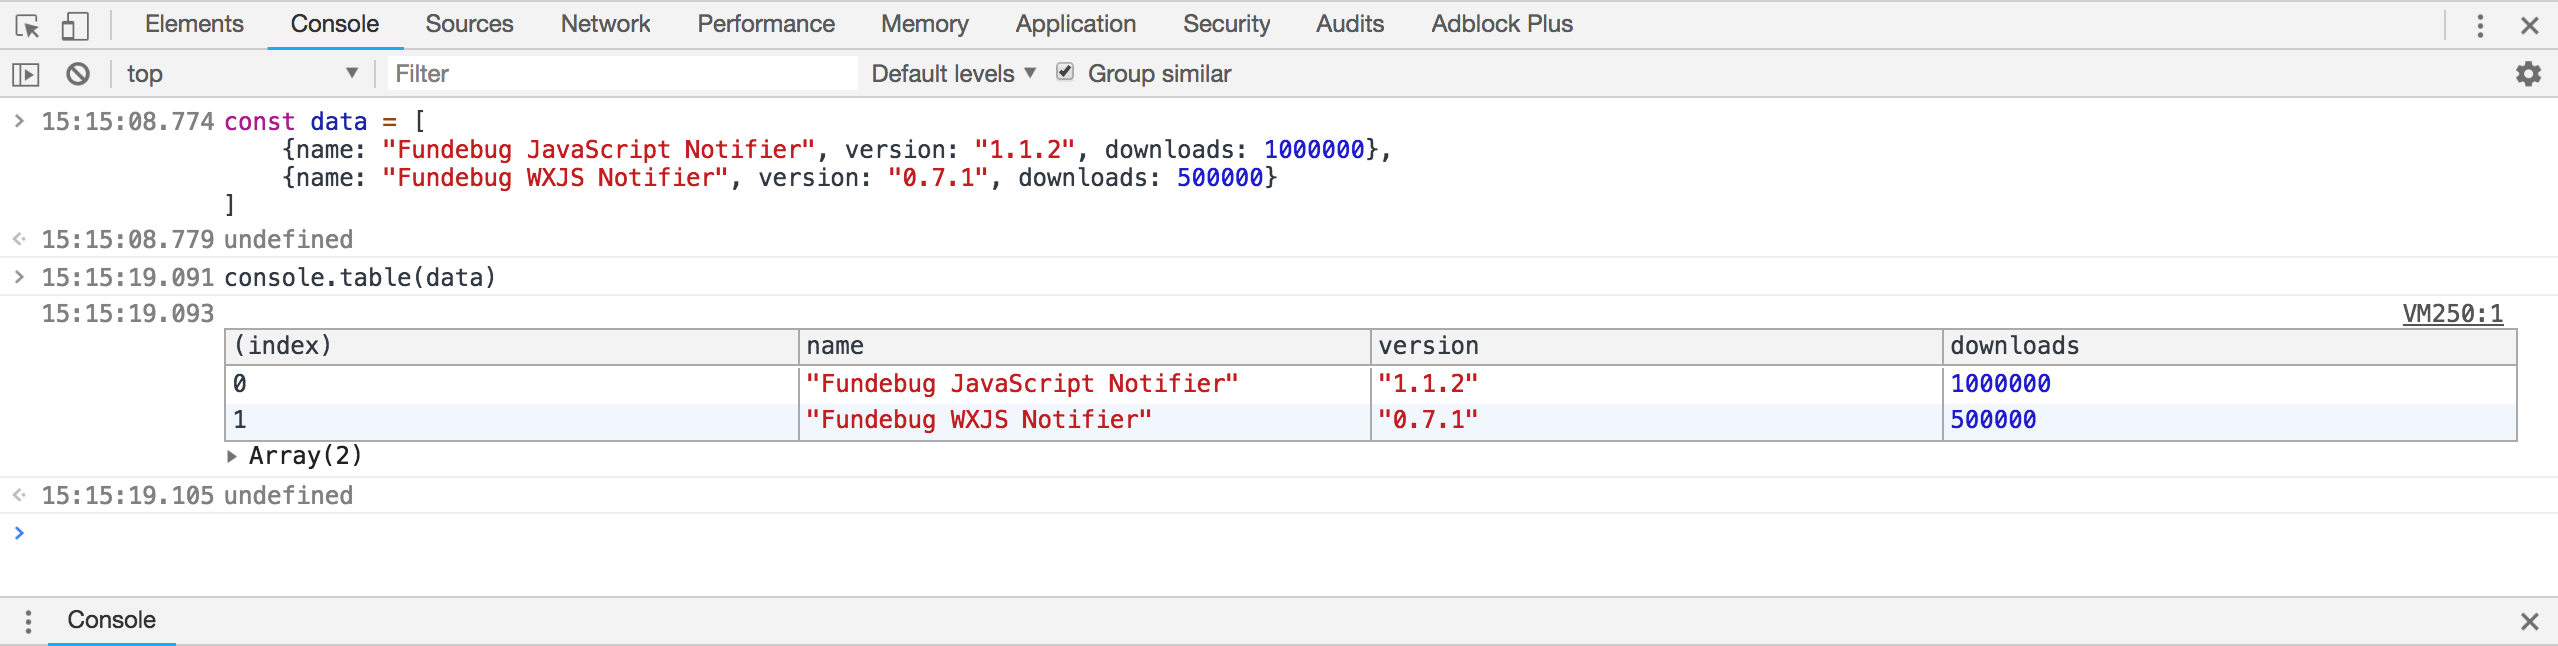Close the bottom Console drawer
The image size is (2558, 646).
[x=2530, y=621]
